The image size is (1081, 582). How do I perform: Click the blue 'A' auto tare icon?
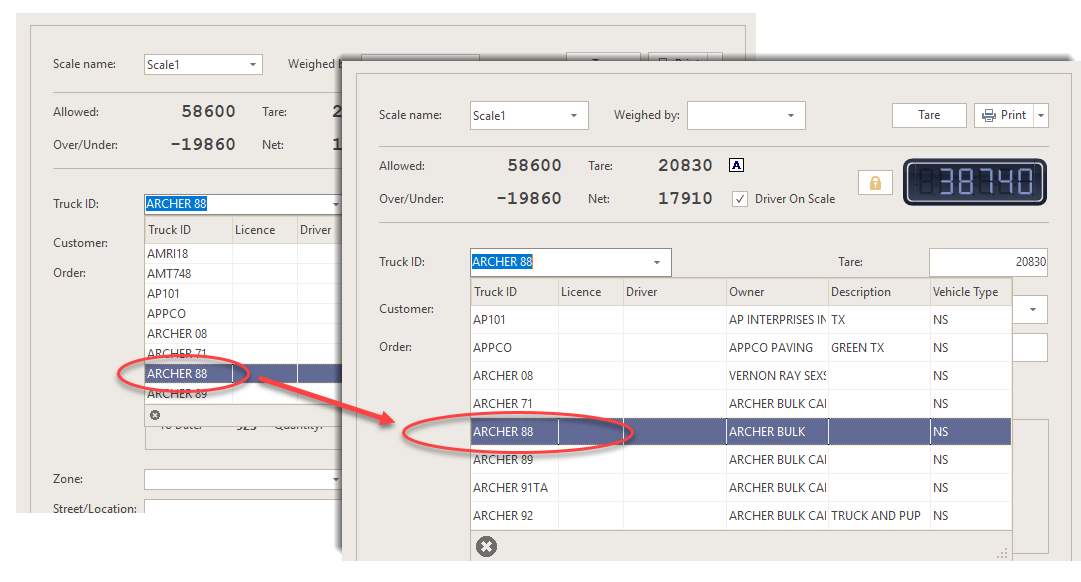coord(737,166)
